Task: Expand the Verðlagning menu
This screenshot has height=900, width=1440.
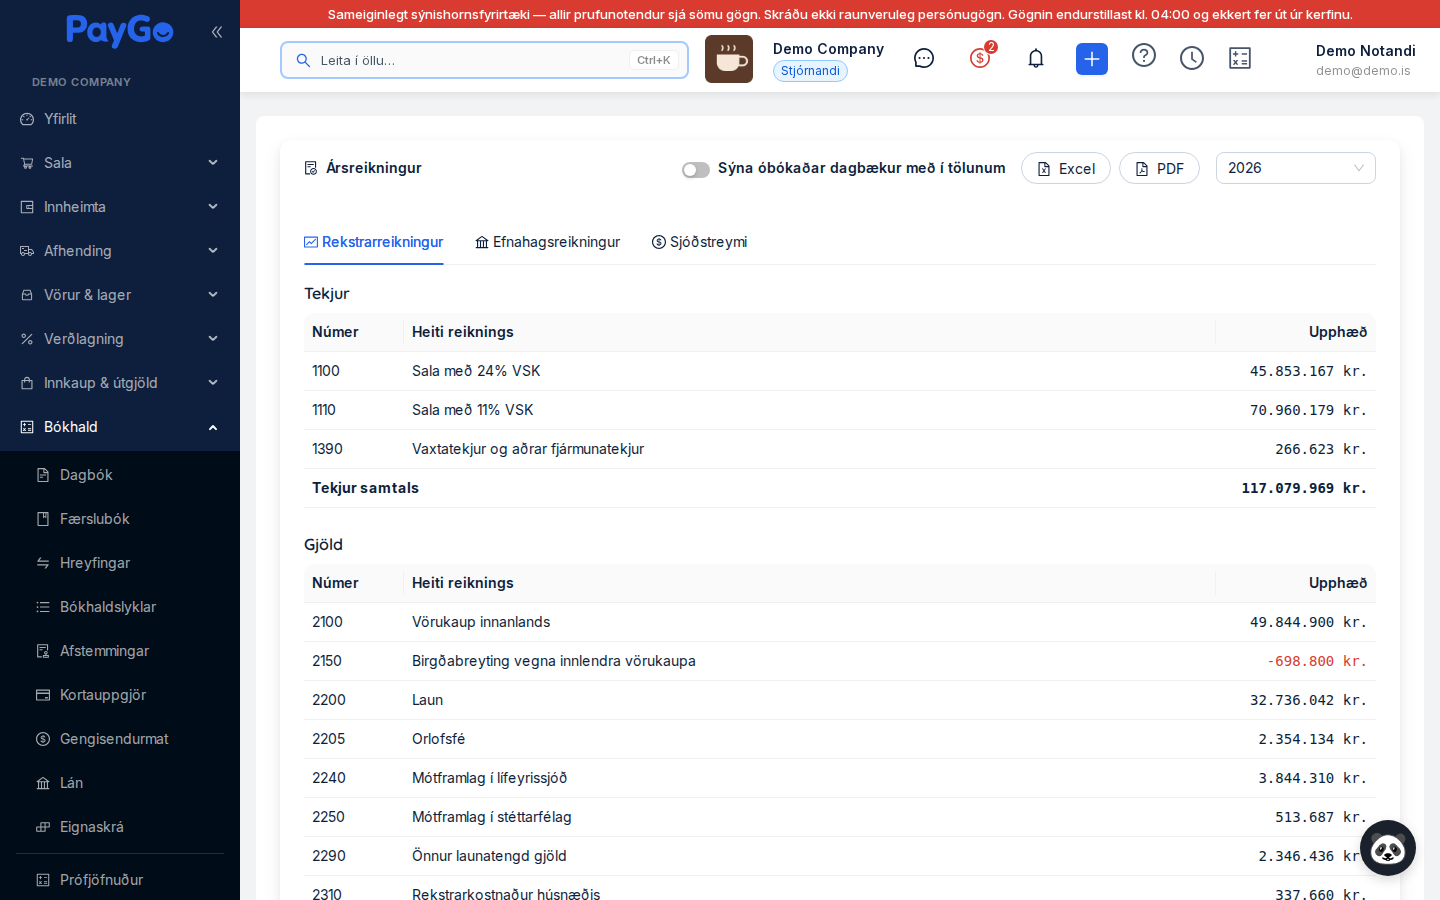Action: point(120,339)
